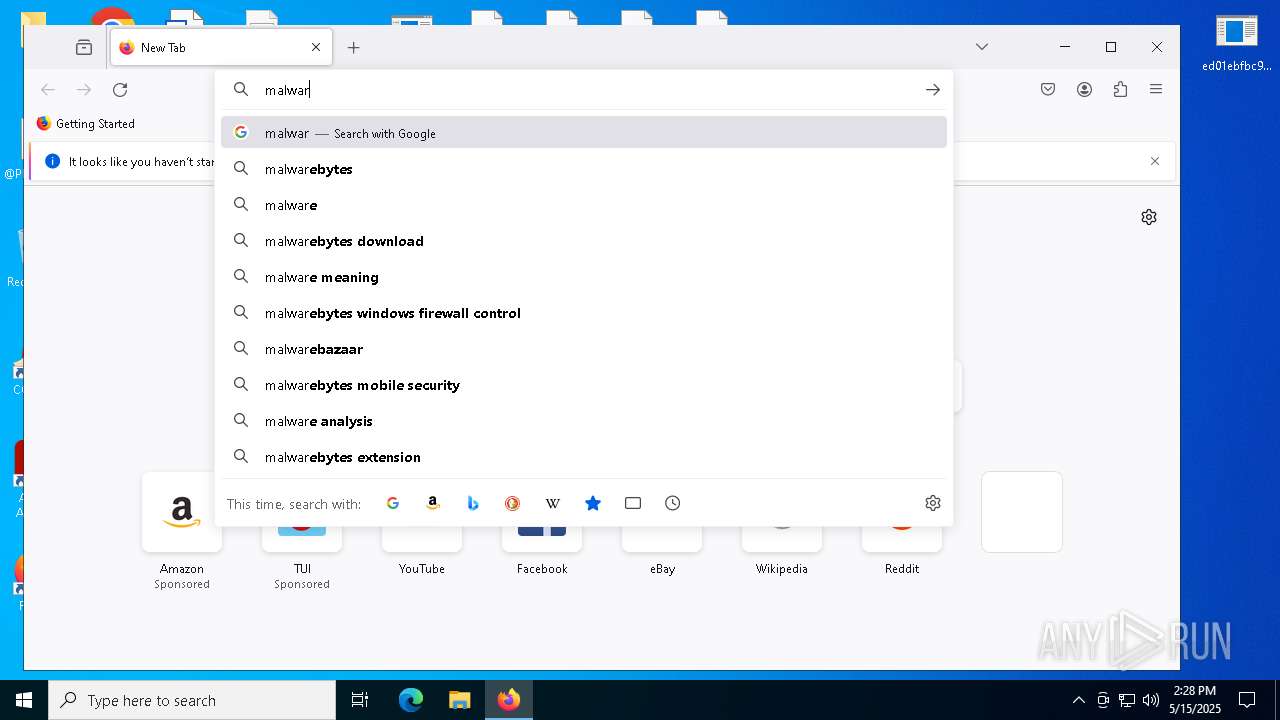Search this time with Amazon icon

433,503
